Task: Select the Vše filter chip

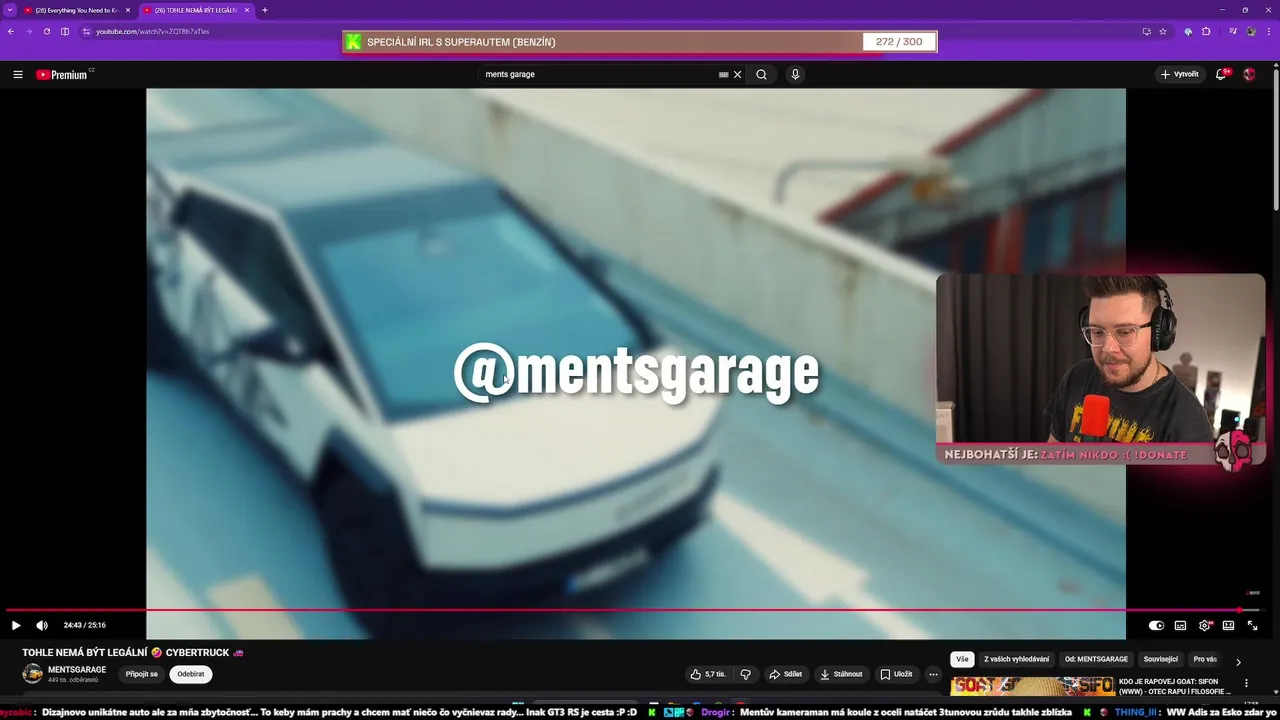Action: pos(962,659)
